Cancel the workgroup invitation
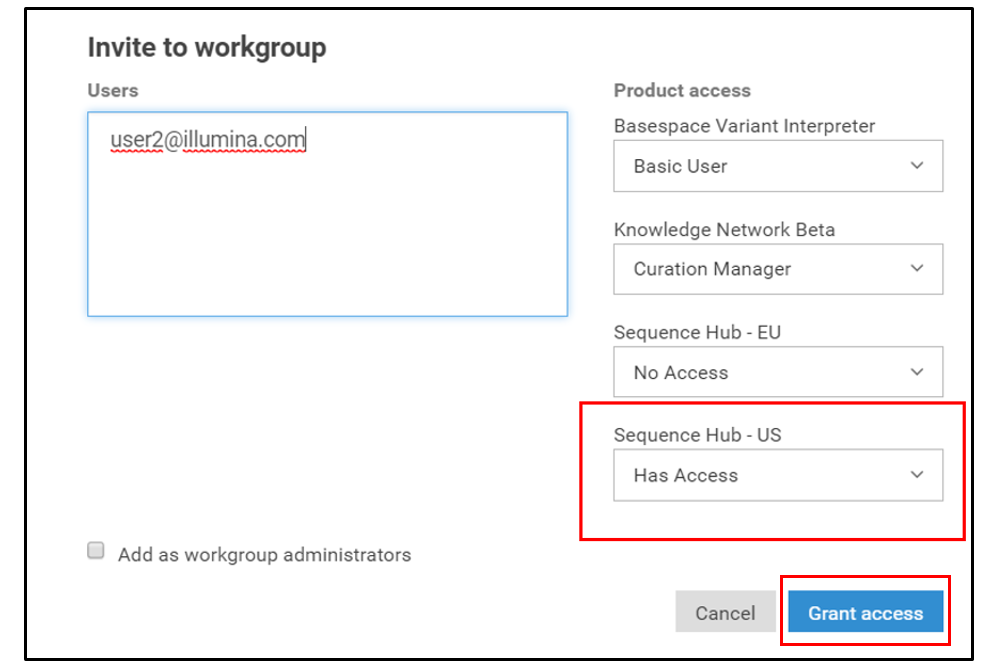The height and width of the screenshot is (672, 981). click(x=725, y=613)
